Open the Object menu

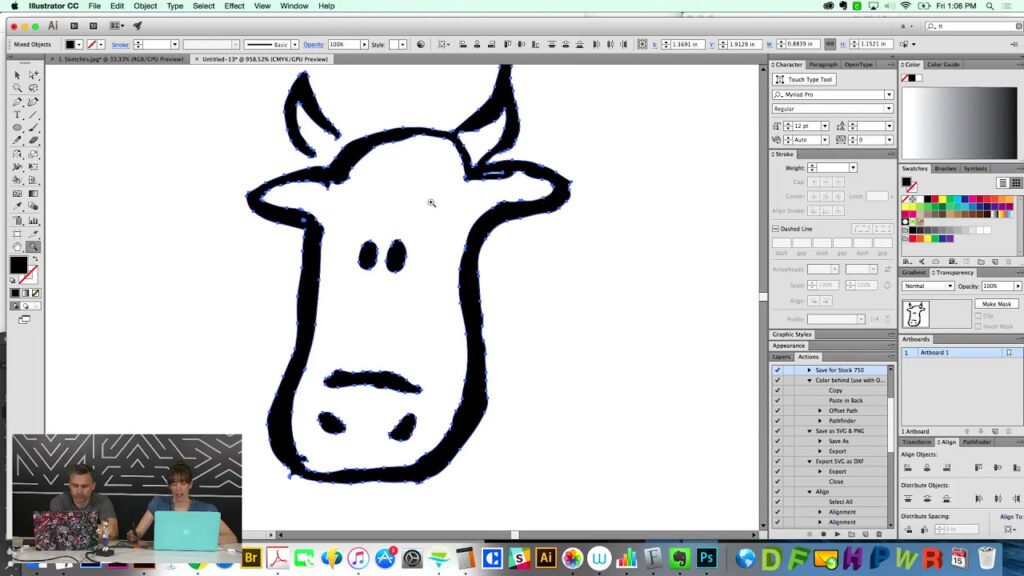145,6
